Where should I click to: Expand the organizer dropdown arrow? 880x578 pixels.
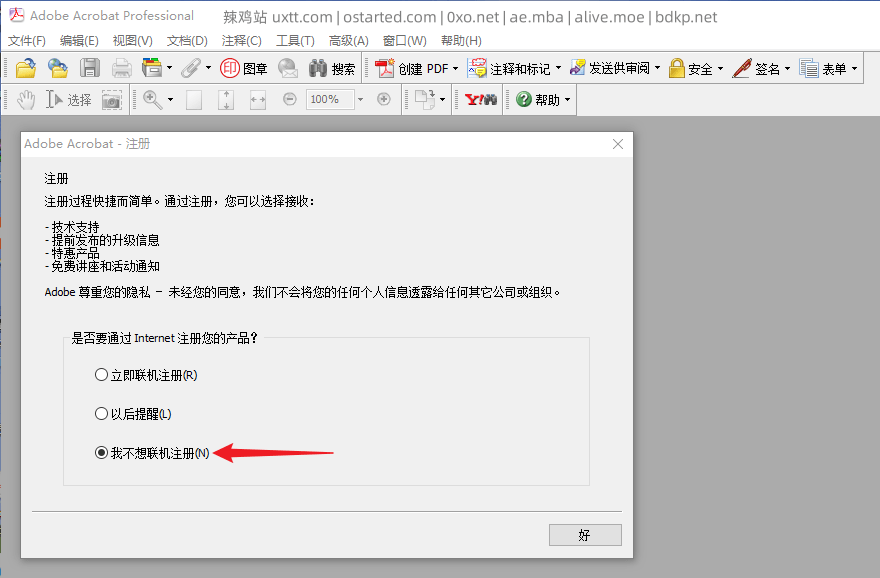pyautogui.click(x=169, y=68)
